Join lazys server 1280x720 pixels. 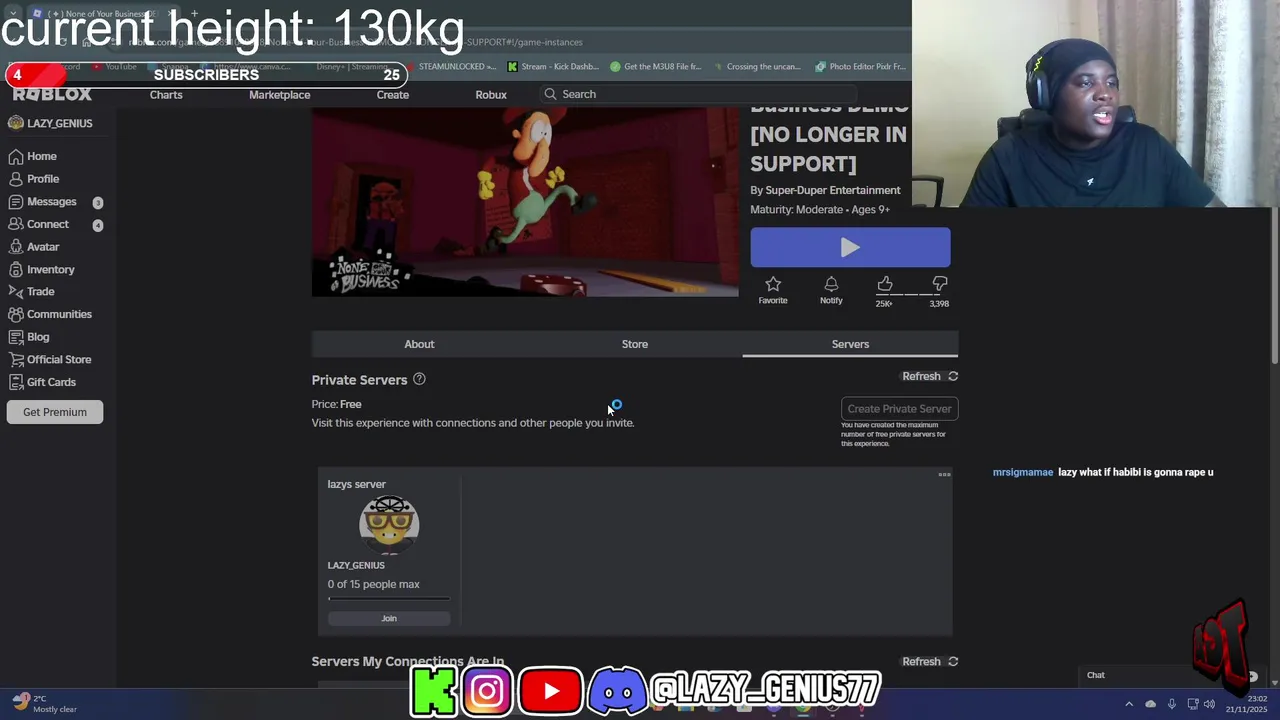point(389,618)
